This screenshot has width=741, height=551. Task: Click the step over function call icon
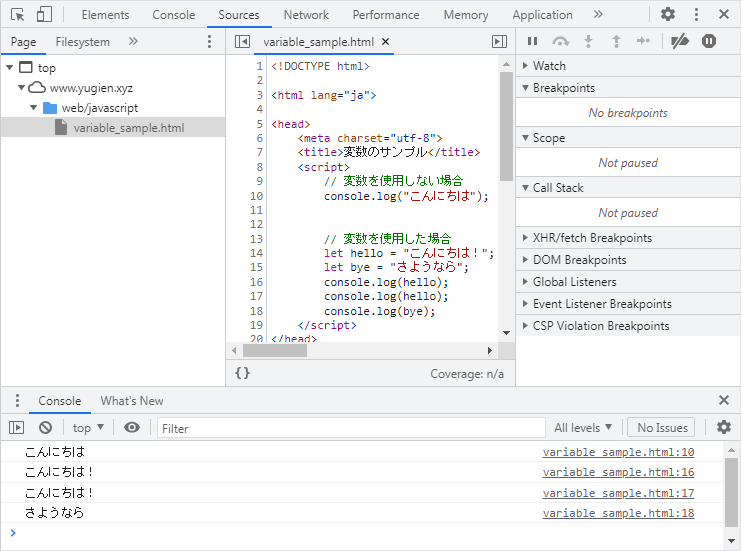[560, 42]
